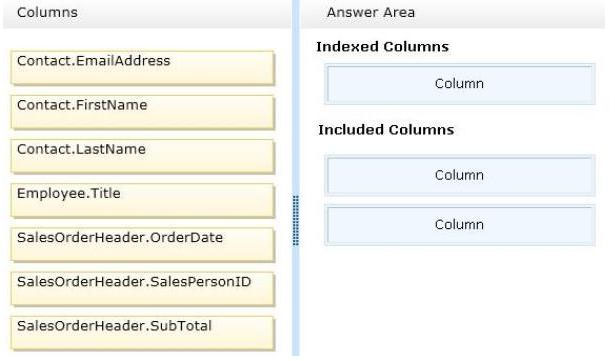
Task: Select the Contact.FirstName column item
Action: pos(142,112)
